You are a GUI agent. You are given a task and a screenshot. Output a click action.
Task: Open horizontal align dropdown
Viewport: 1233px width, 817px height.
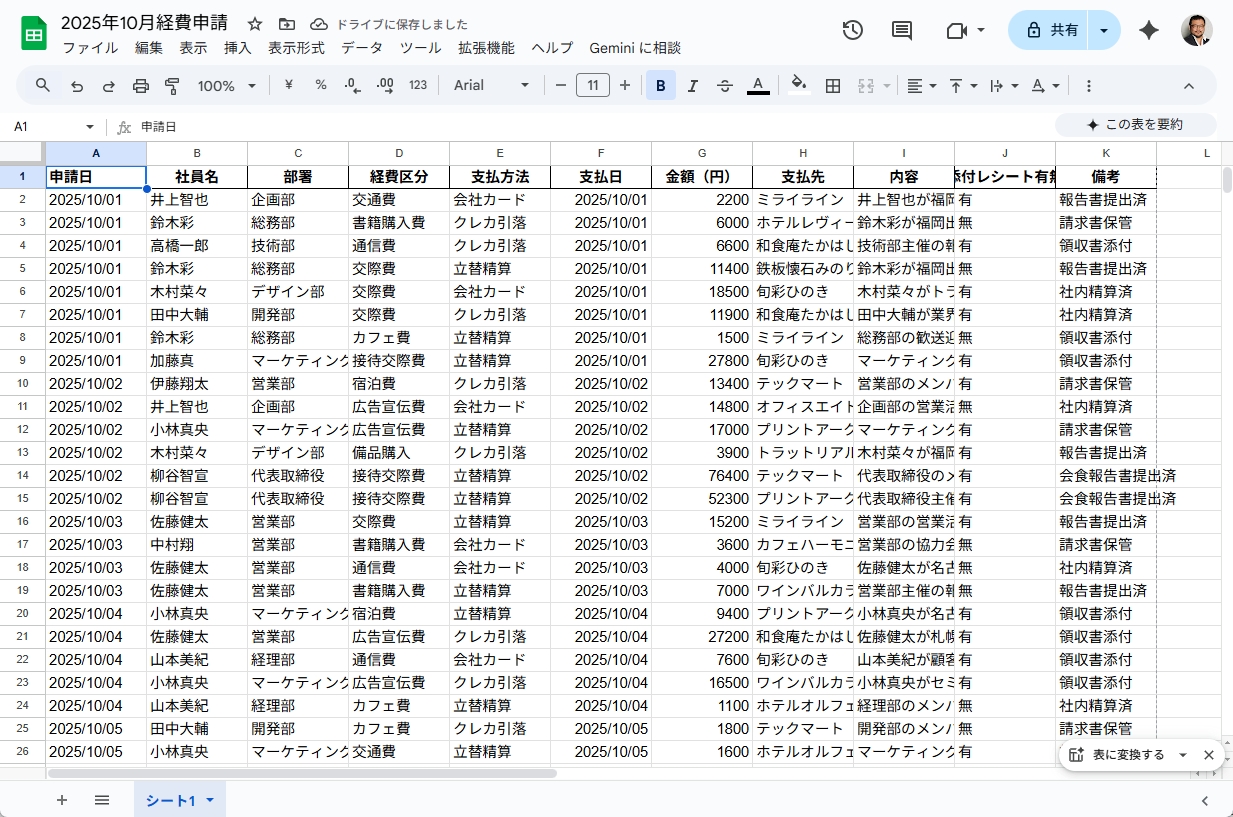tap(921, 86)
